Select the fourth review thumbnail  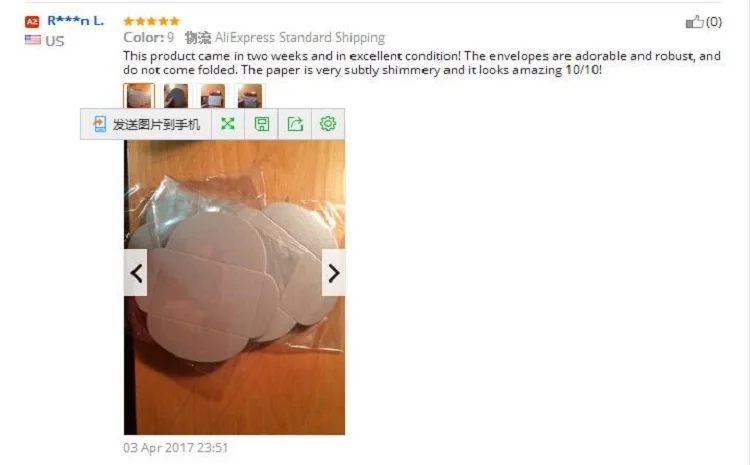point(249,96)
